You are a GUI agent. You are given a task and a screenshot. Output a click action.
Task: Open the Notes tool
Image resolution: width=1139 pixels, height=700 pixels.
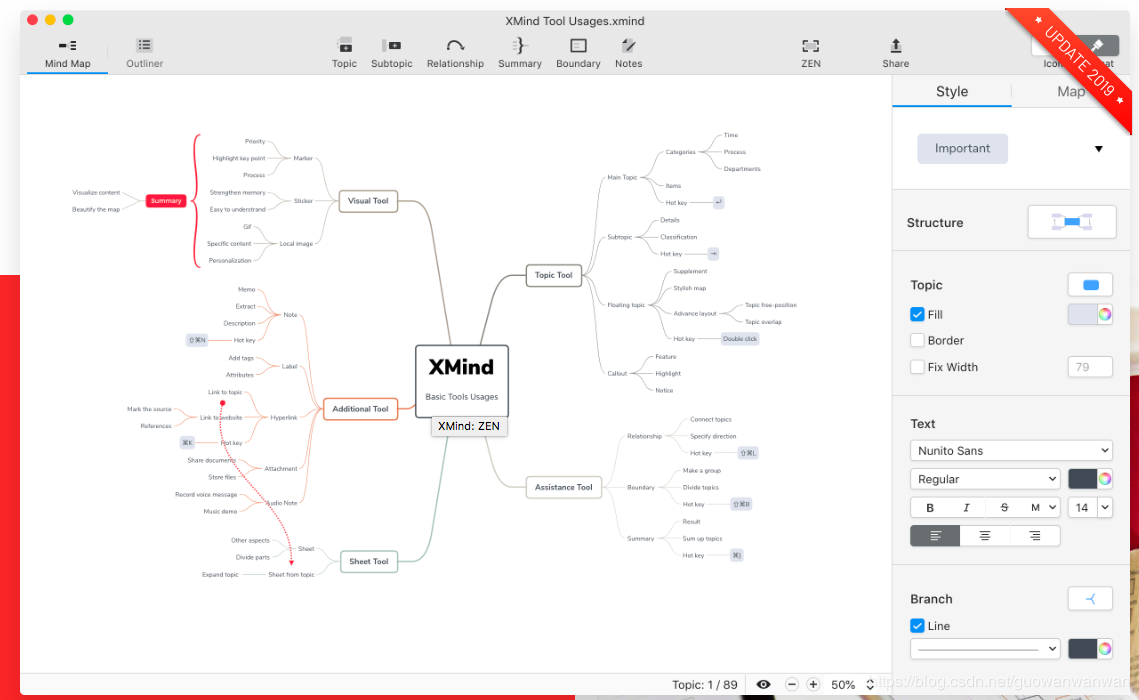tap(628, 46)
